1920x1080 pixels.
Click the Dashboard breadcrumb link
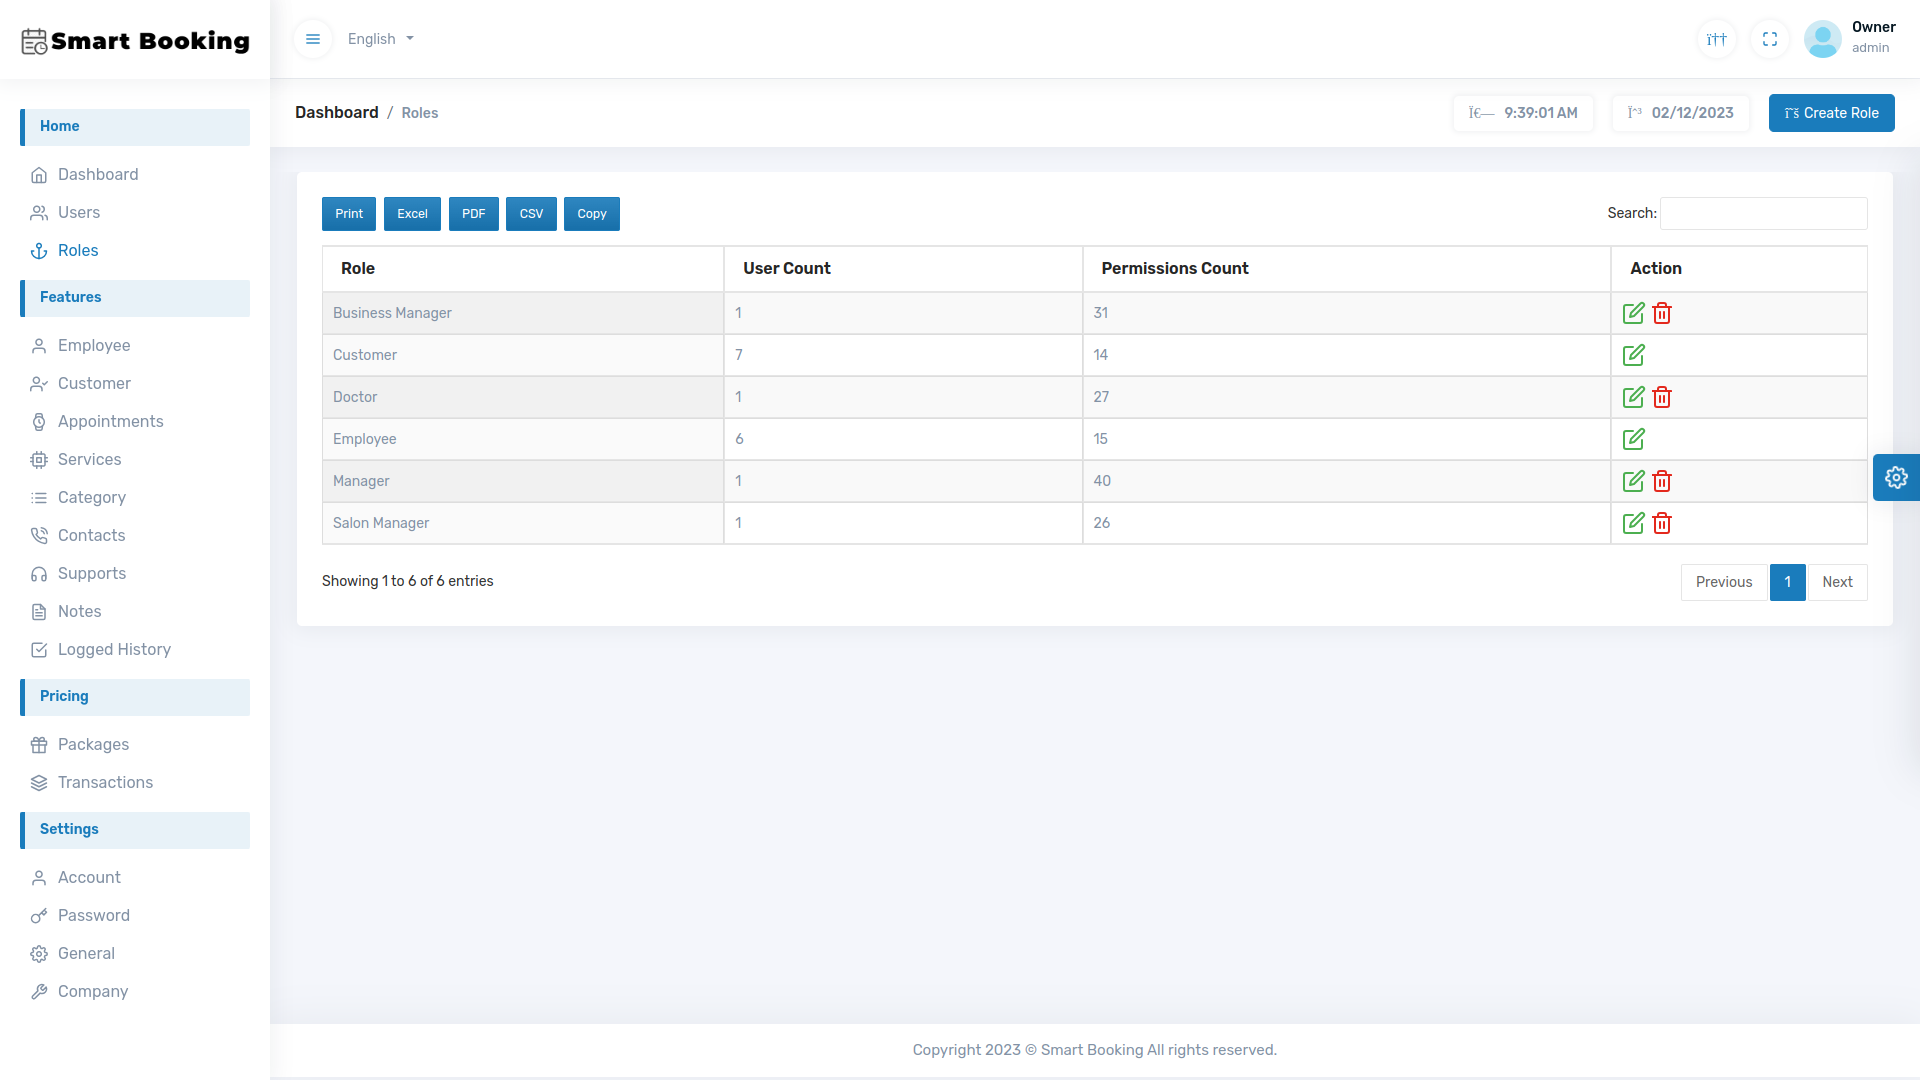click(x=336, y=113)
